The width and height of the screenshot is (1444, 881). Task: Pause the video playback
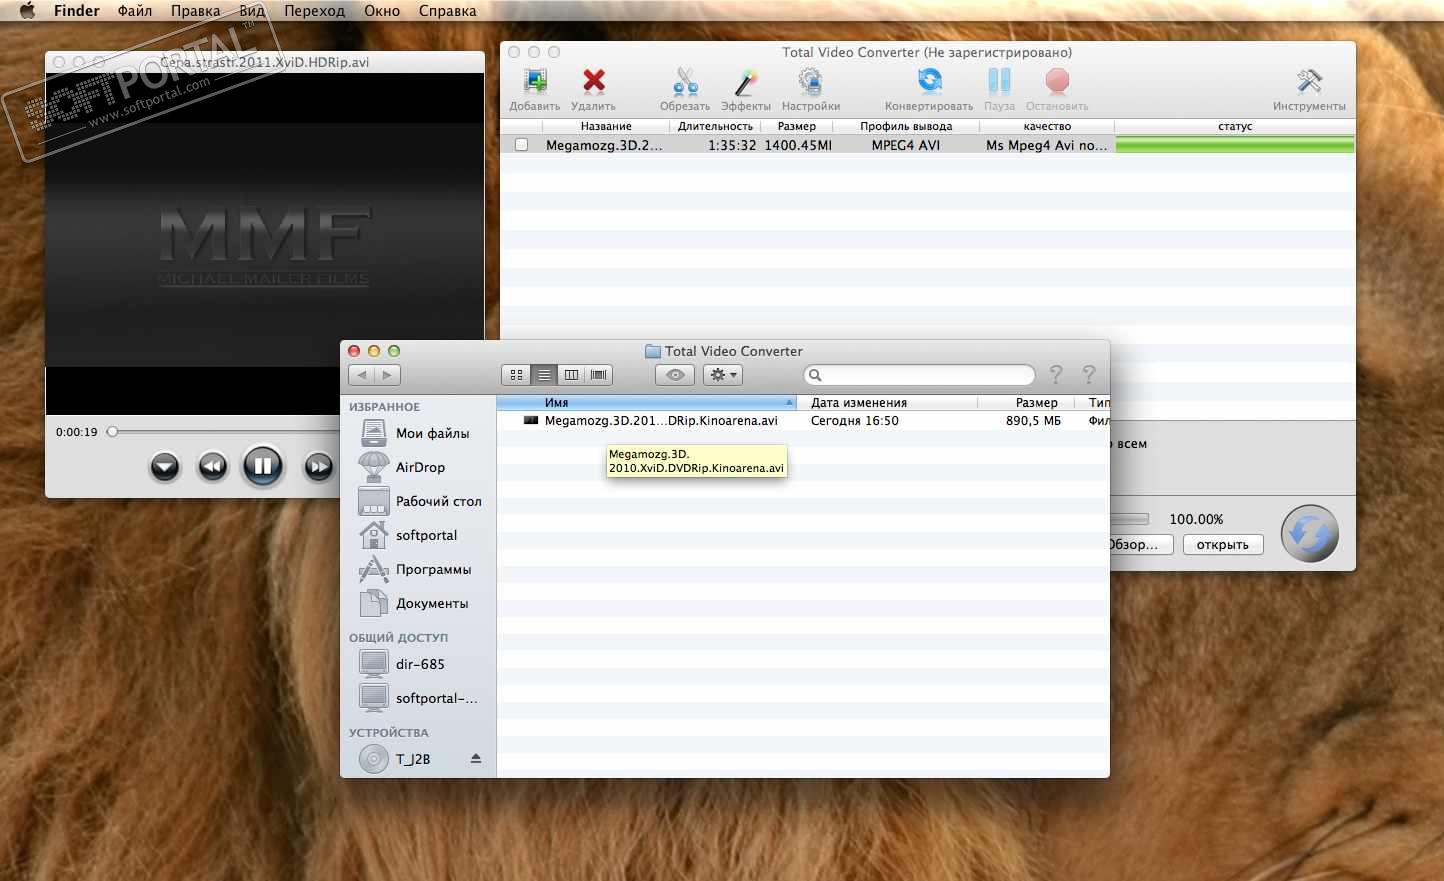(263, 466)
